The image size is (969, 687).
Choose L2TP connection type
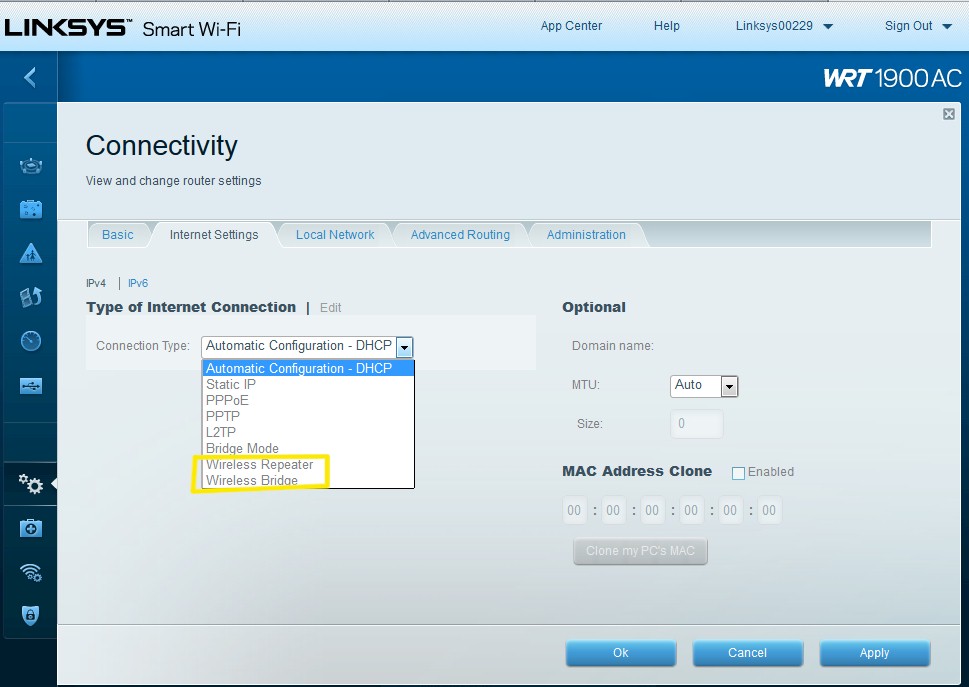(308, 432)
